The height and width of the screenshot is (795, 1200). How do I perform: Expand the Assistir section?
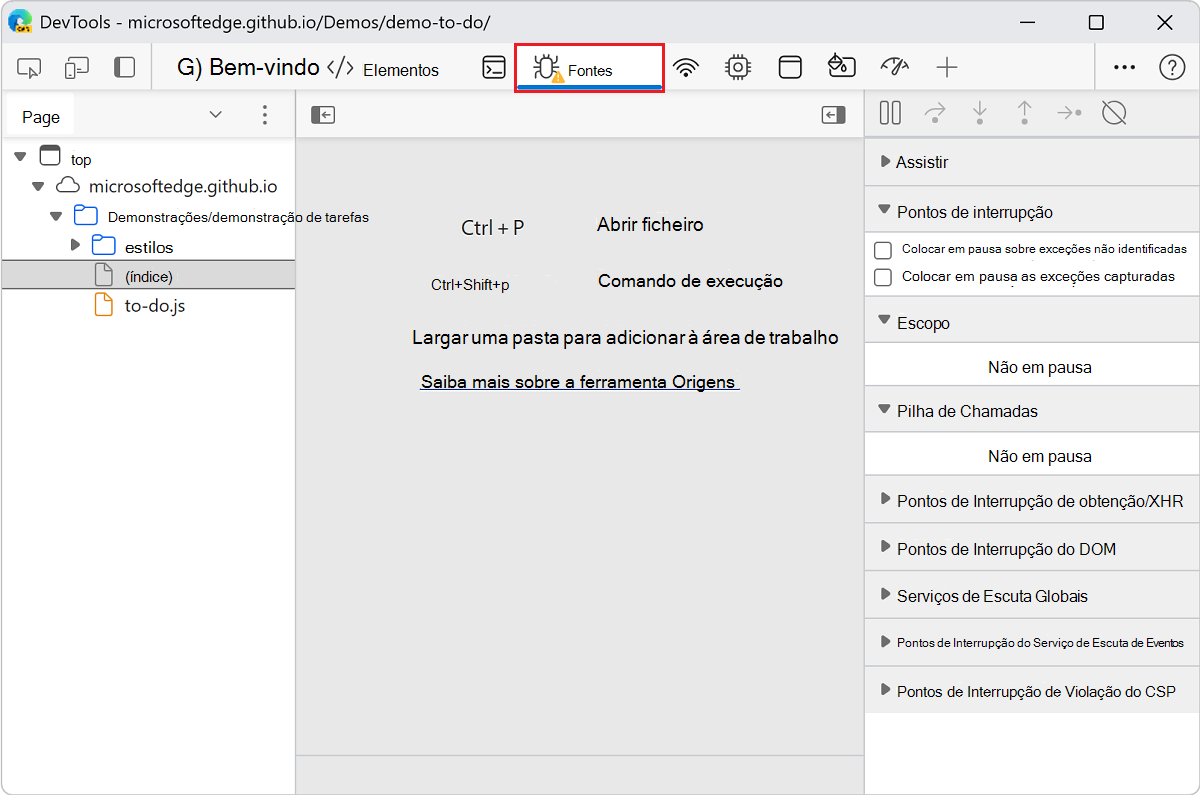(x=886, y=162)
